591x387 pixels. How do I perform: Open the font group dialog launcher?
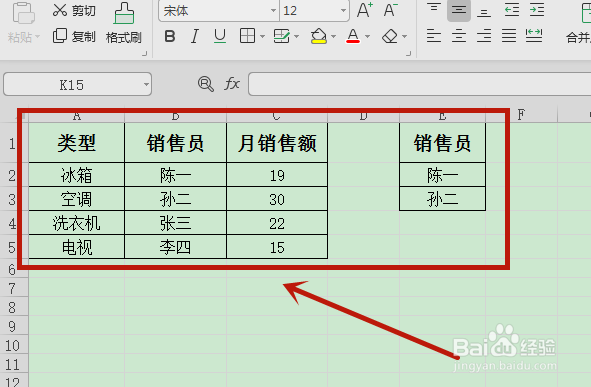(x=409, y=54)
